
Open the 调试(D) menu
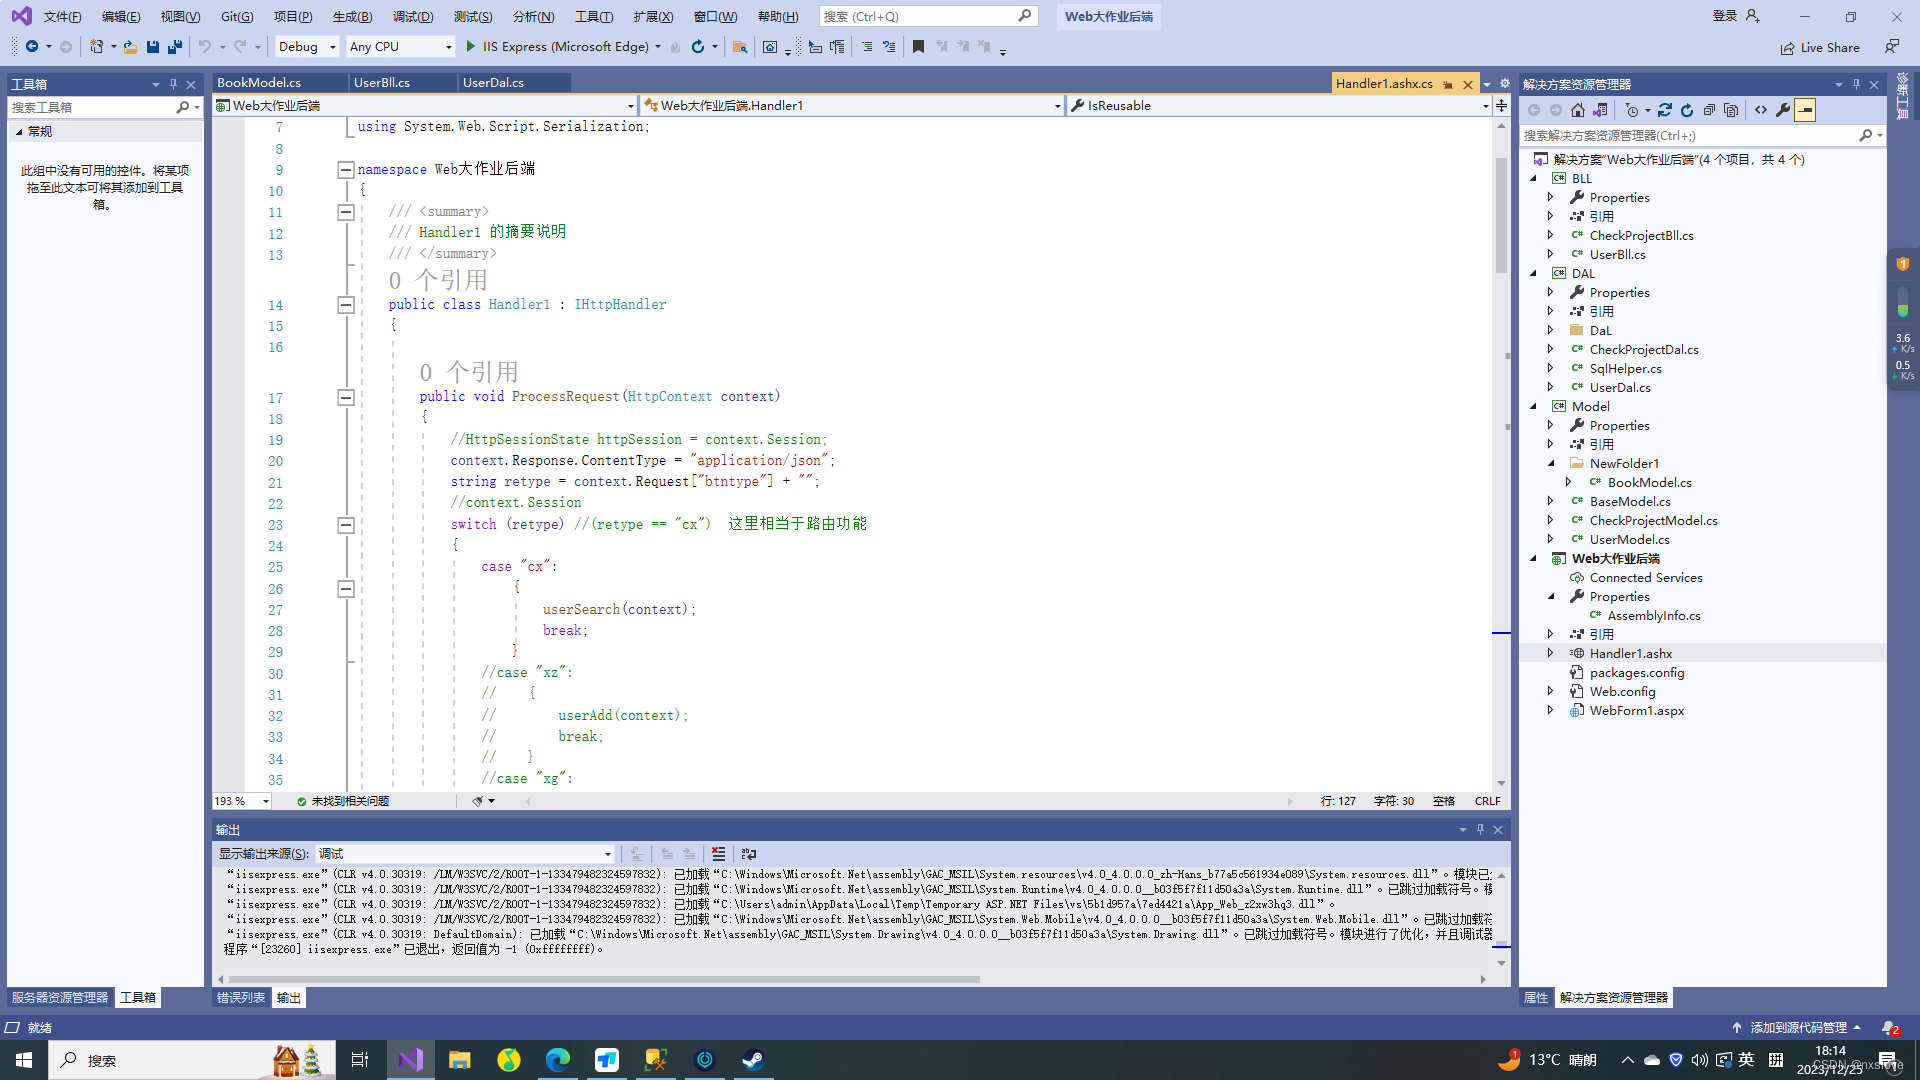click(x=412, y=17)
